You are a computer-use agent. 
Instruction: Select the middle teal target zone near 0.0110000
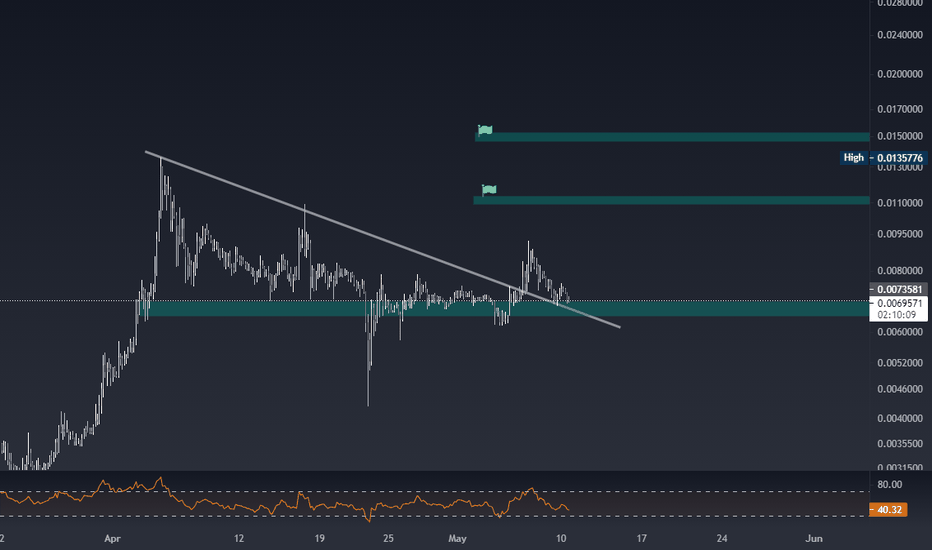671,200
